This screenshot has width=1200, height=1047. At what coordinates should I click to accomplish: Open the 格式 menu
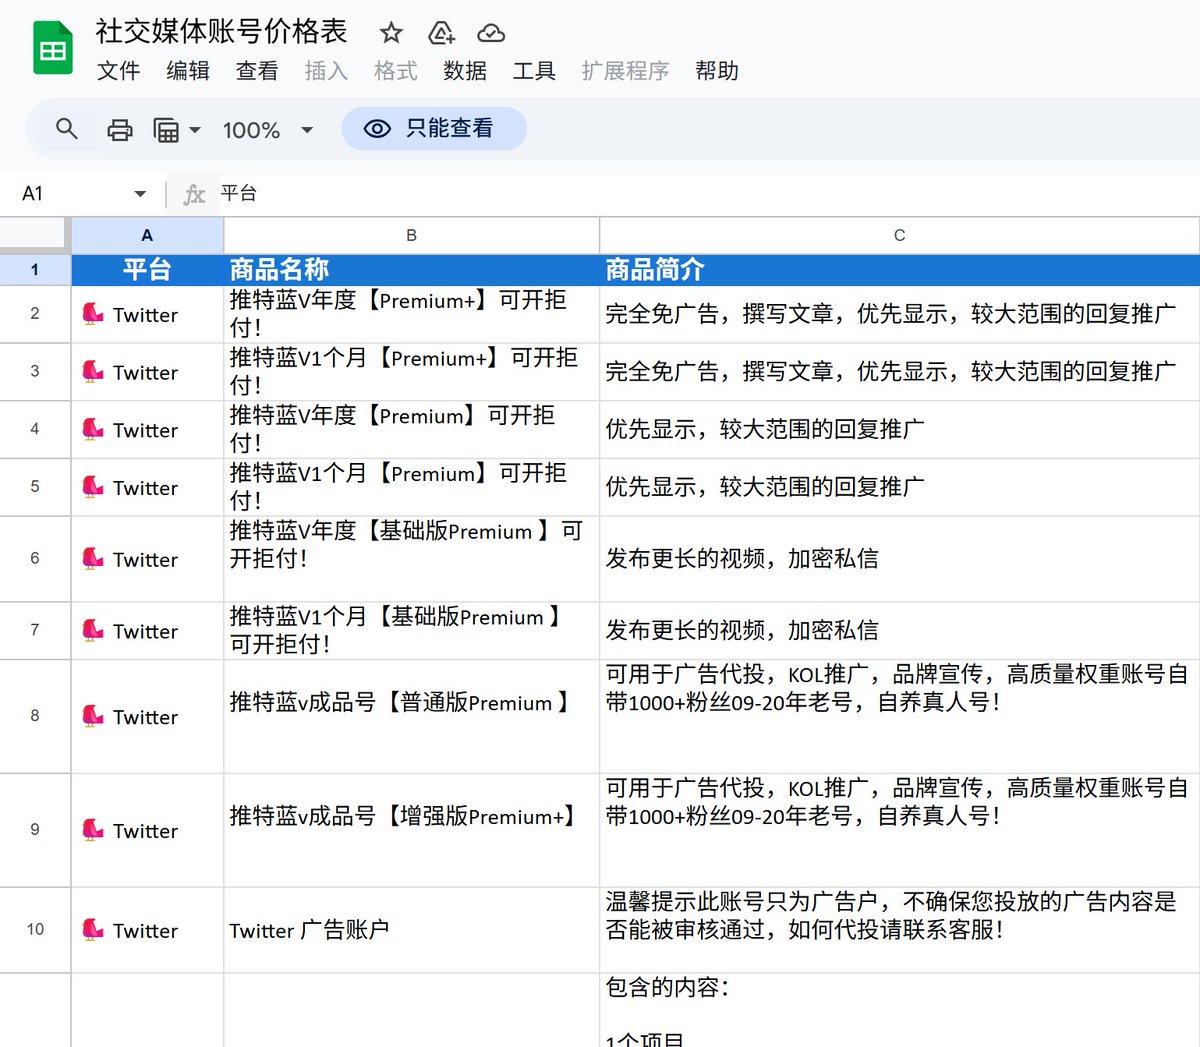[395, 71]
